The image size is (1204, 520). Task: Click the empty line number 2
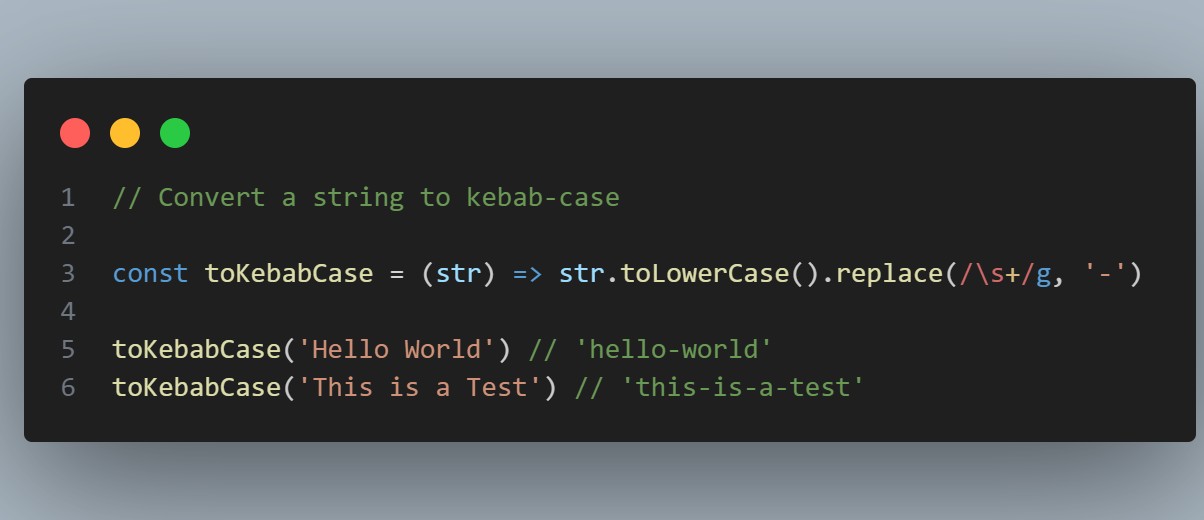tap(68, 236)
